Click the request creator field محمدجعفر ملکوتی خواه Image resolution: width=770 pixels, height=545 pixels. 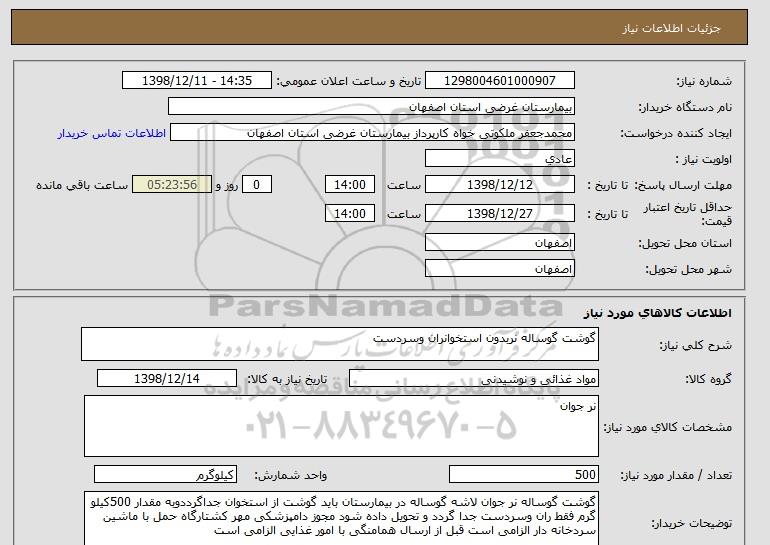pos(372,133)
